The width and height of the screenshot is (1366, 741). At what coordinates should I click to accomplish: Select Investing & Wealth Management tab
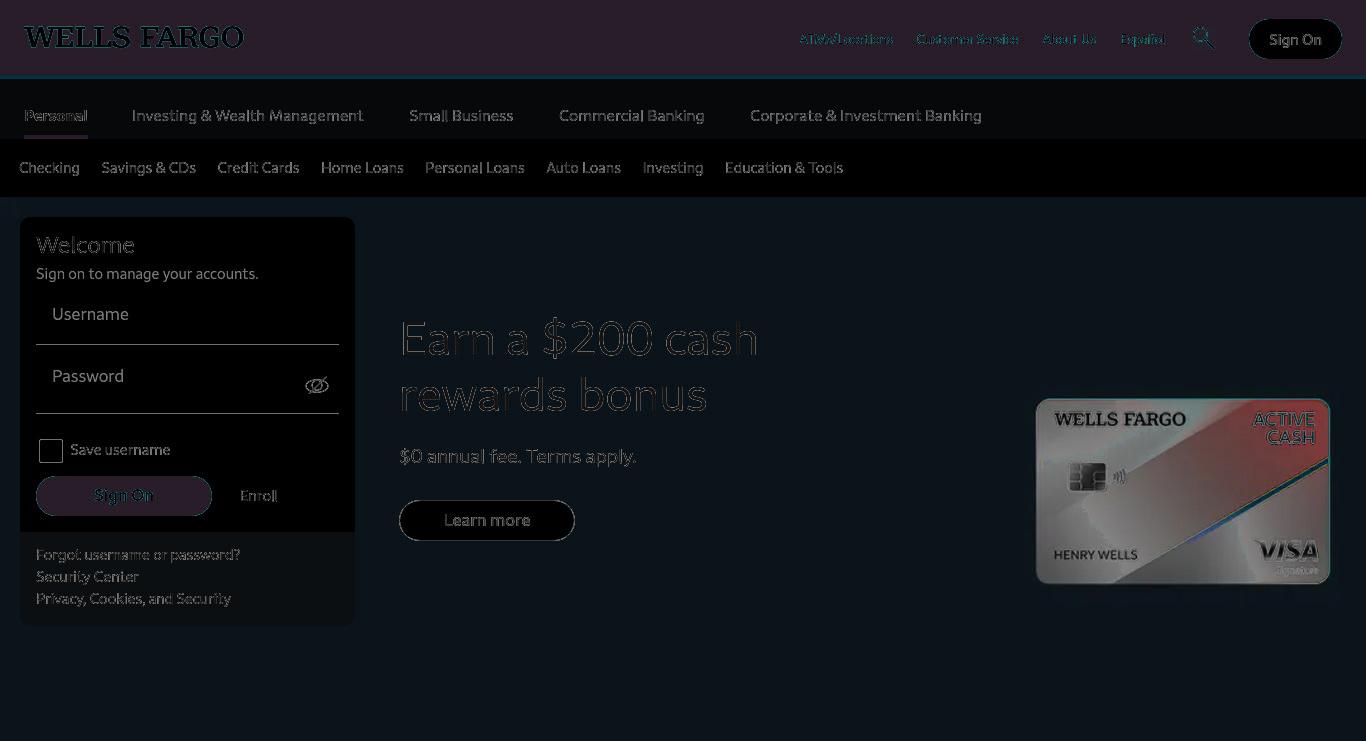(247, 116)
